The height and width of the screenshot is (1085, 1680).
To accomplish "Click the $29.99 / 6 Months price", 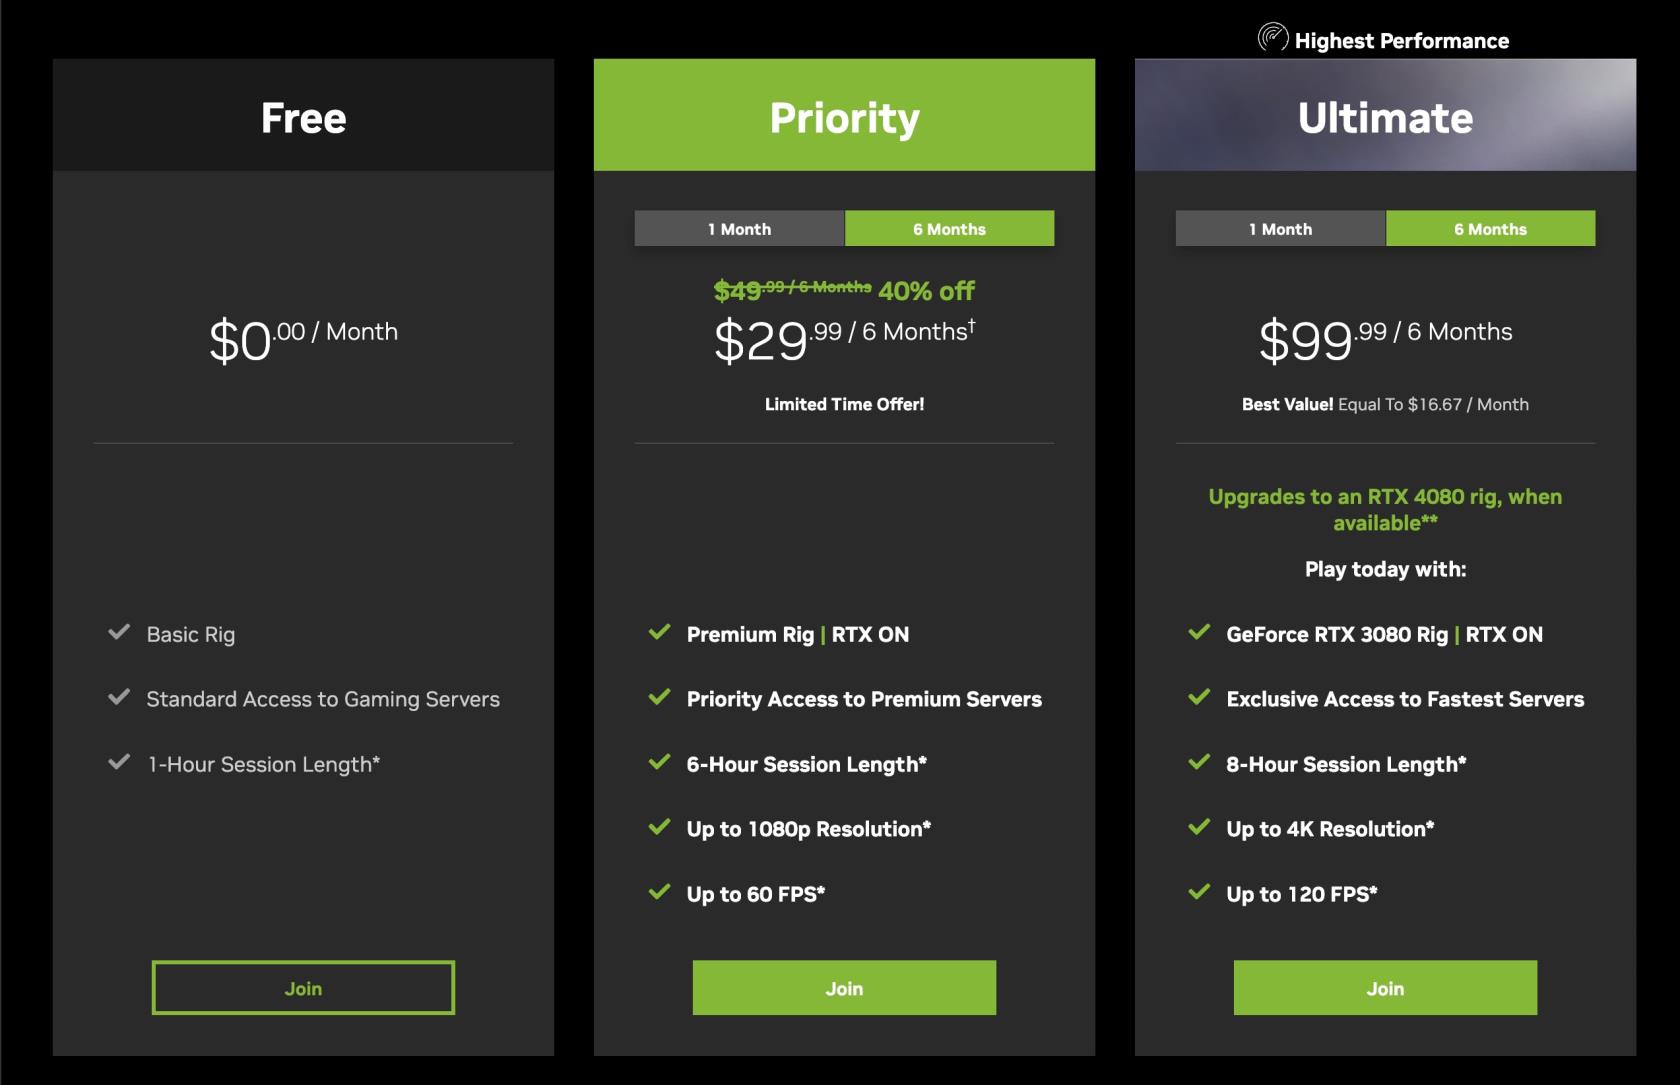I will click(x=844, y=340).
